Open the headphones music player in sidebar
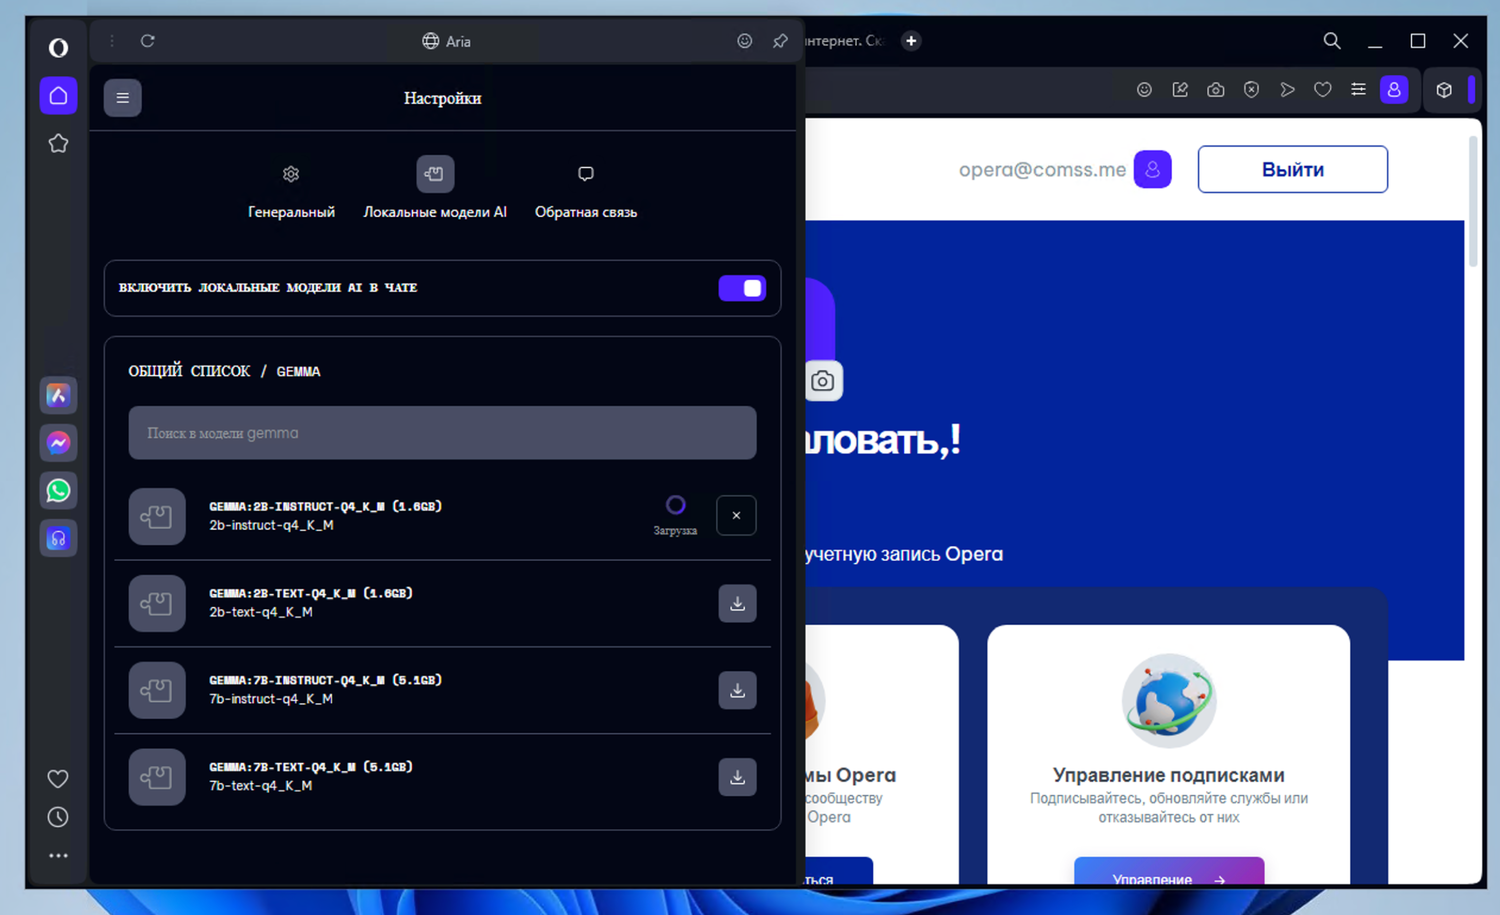Image resolution: width=1500 pixels, height=915 pixels. click(x=58, y=538)
